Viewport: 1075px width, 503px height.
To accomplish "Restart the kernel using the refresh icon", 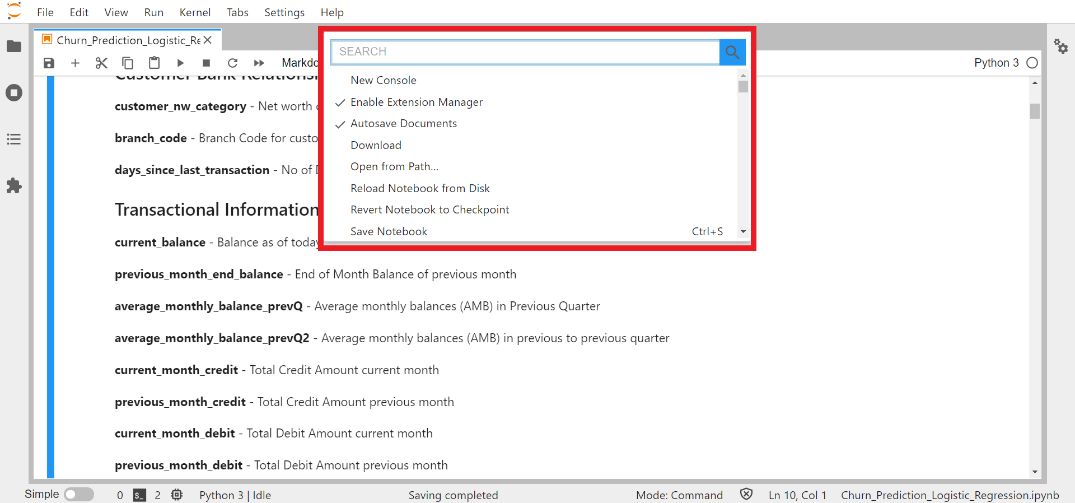I will point(232,63).
